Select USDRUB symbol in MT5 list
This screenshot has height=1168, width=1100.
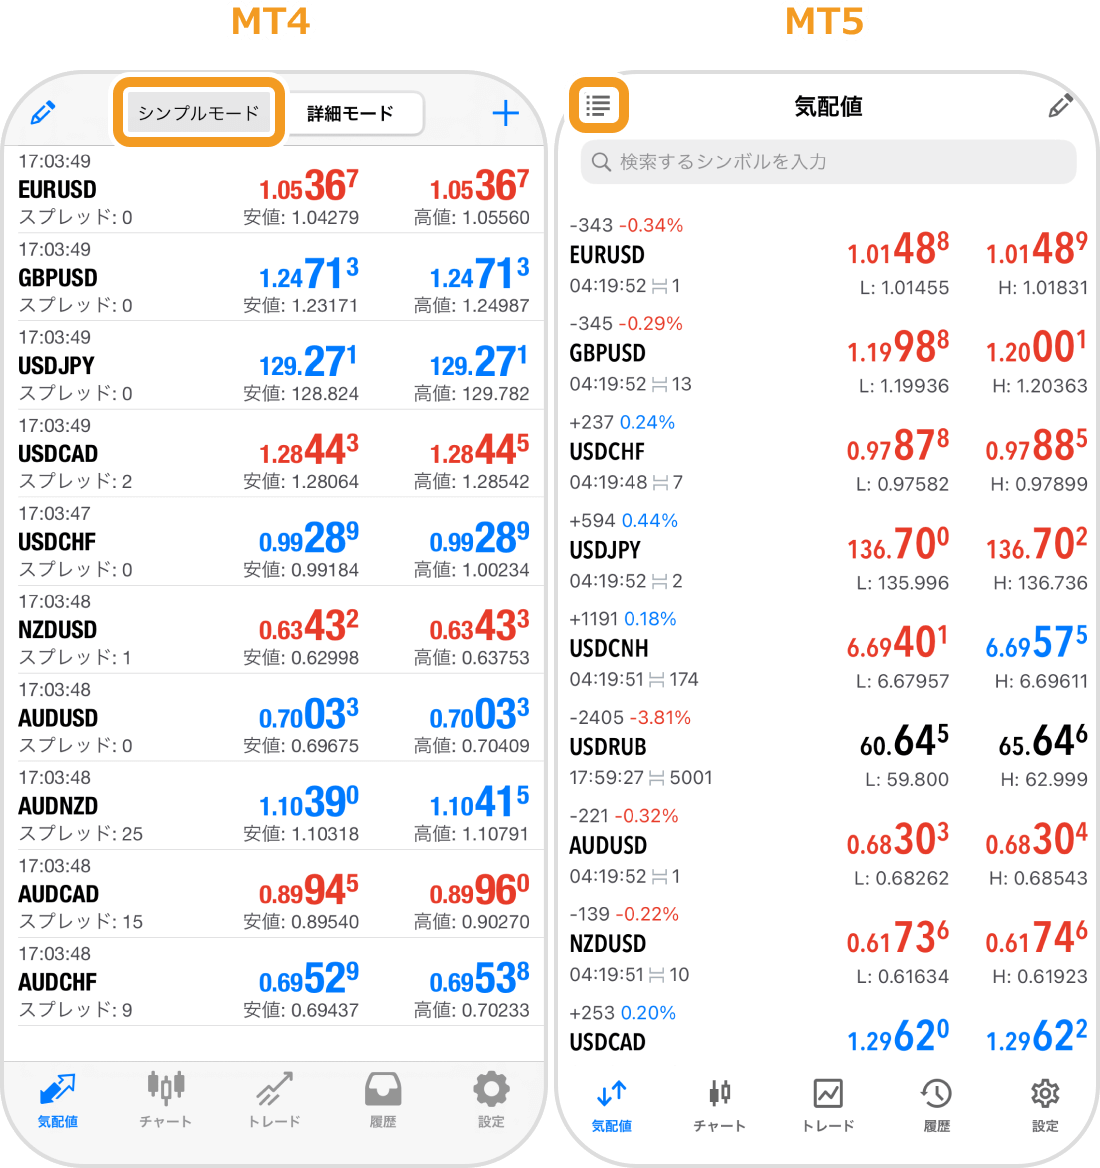pos(608,746)
